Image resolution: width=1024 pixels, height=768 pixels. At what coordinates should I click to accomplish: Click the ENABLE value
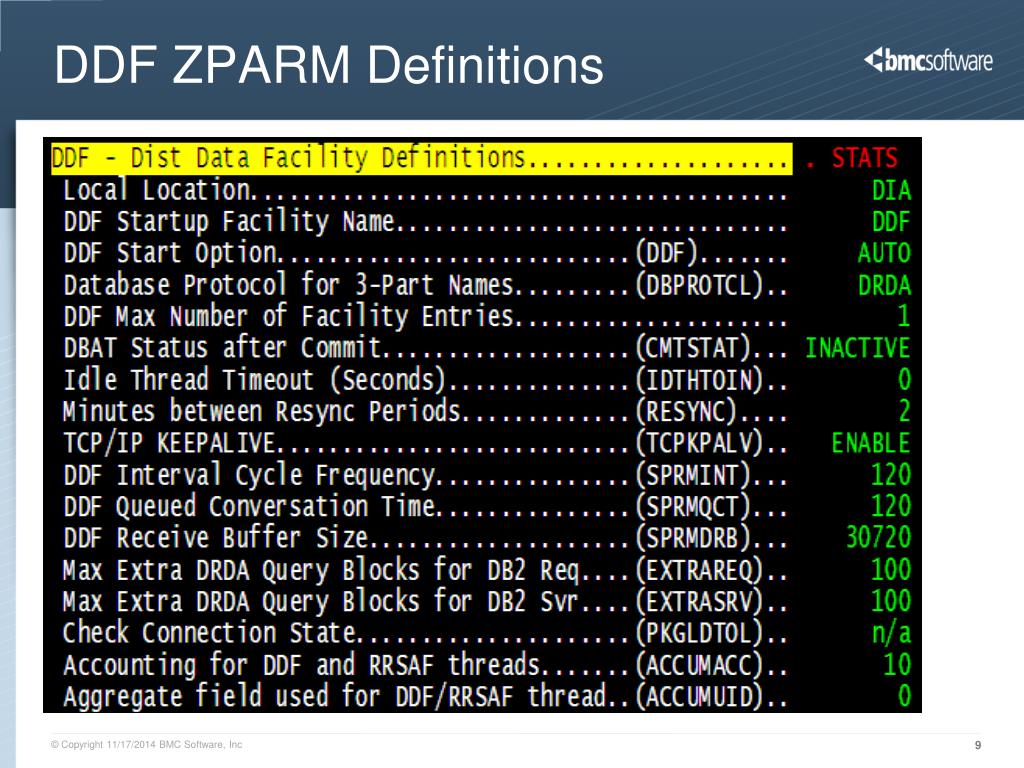tap(871, 443)
